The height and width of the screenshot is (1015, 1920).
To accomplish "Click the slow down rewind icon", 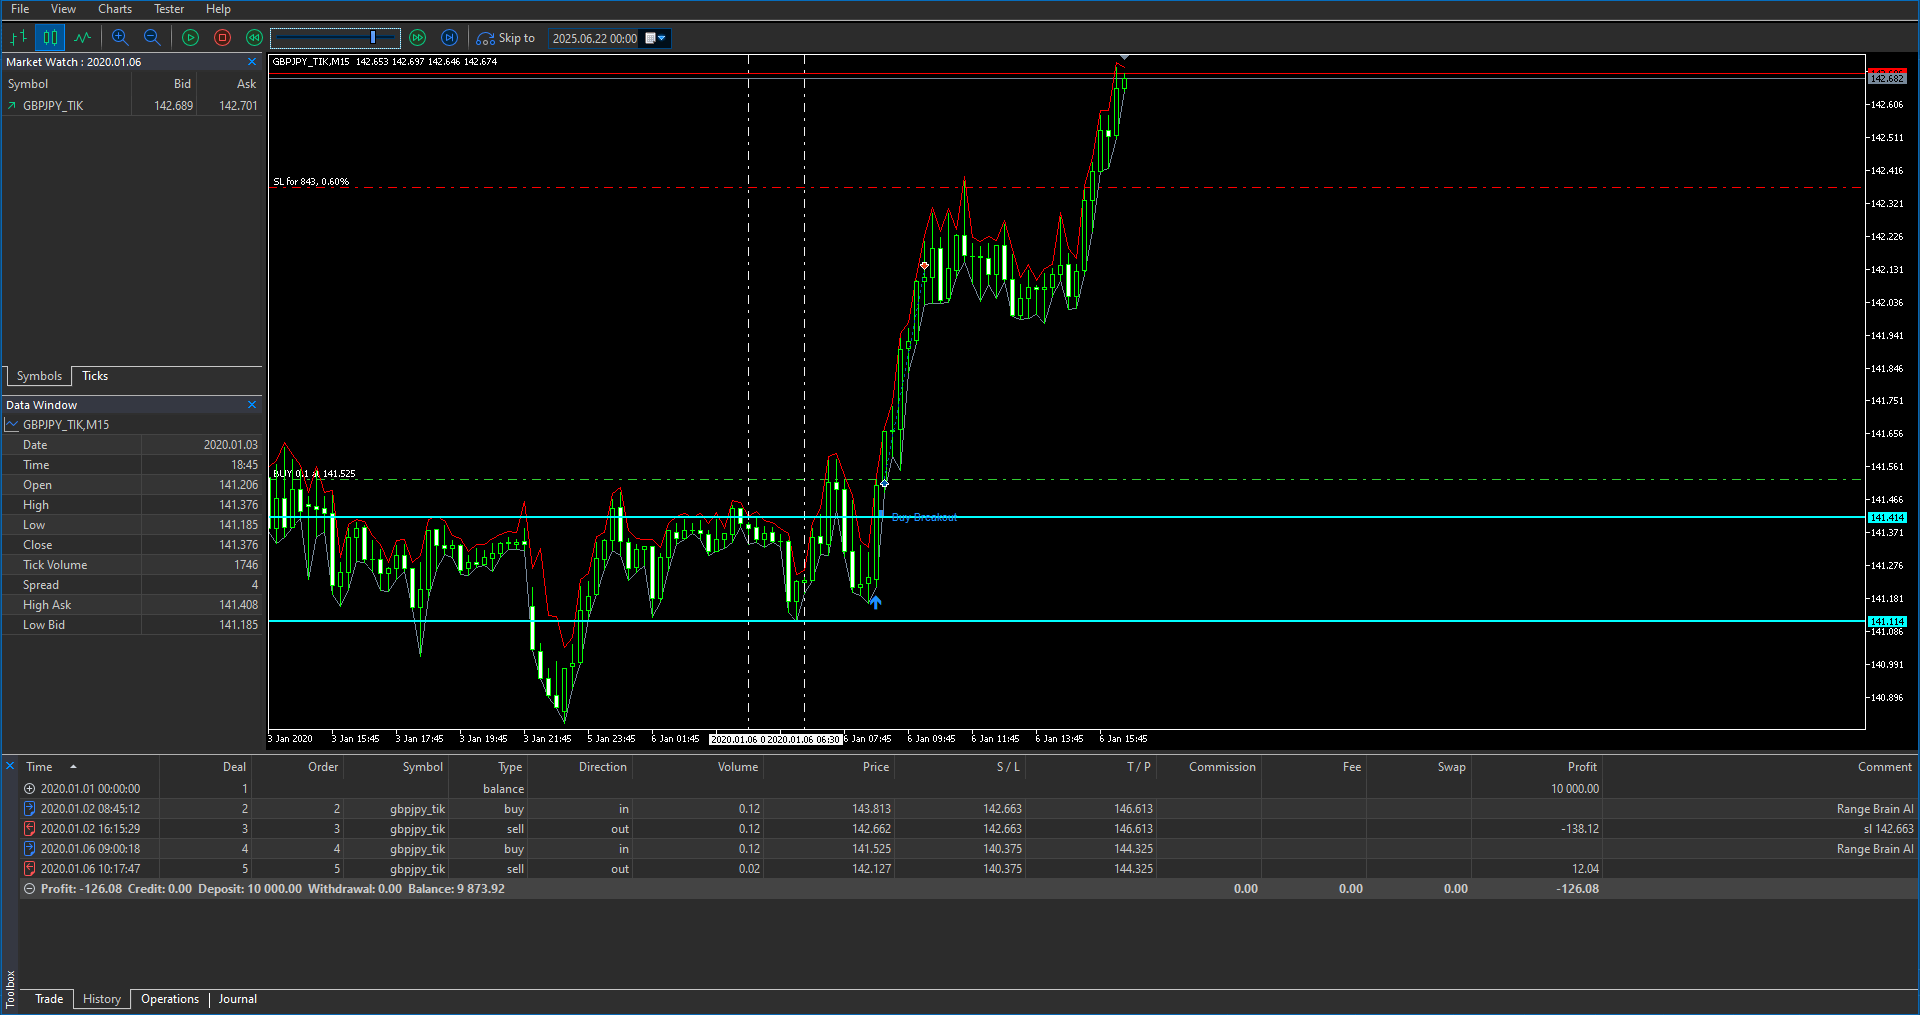I will pos(254,38).
